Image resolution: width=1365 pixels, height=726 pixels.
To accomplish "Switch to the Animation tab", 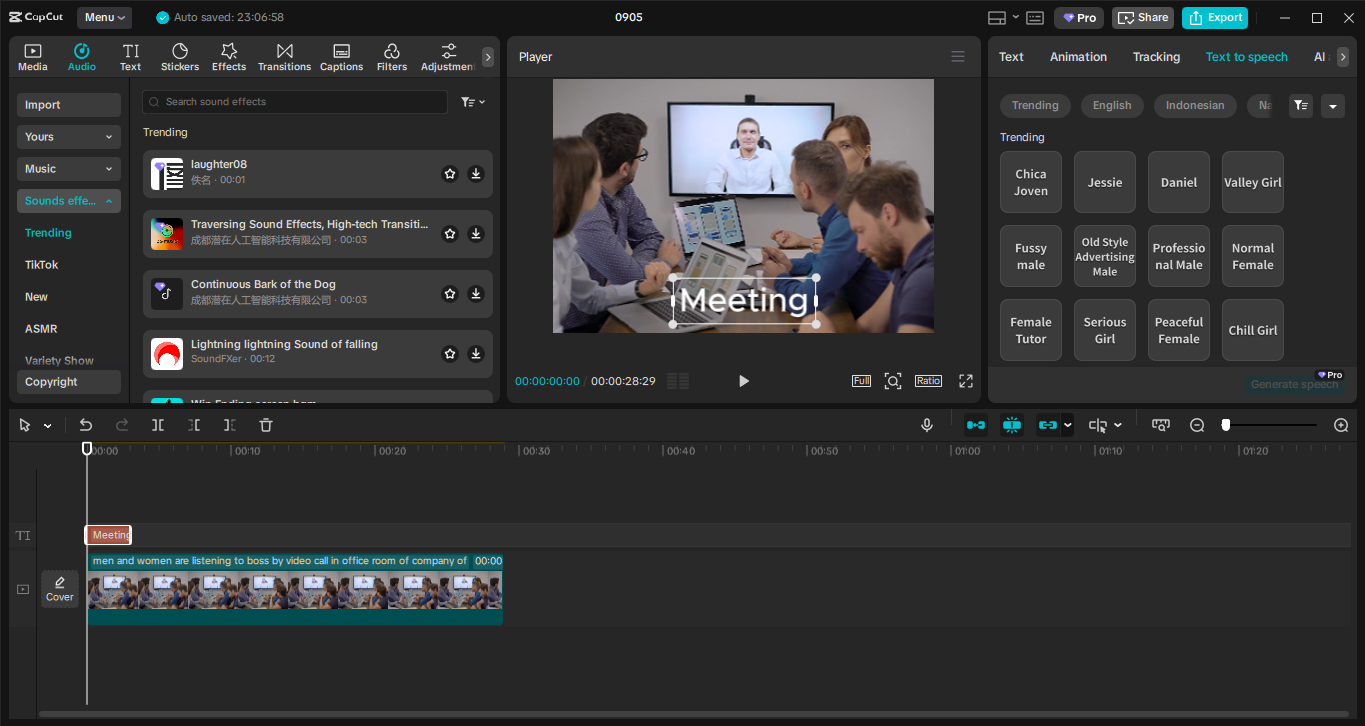I will (x=1078, y=56).
